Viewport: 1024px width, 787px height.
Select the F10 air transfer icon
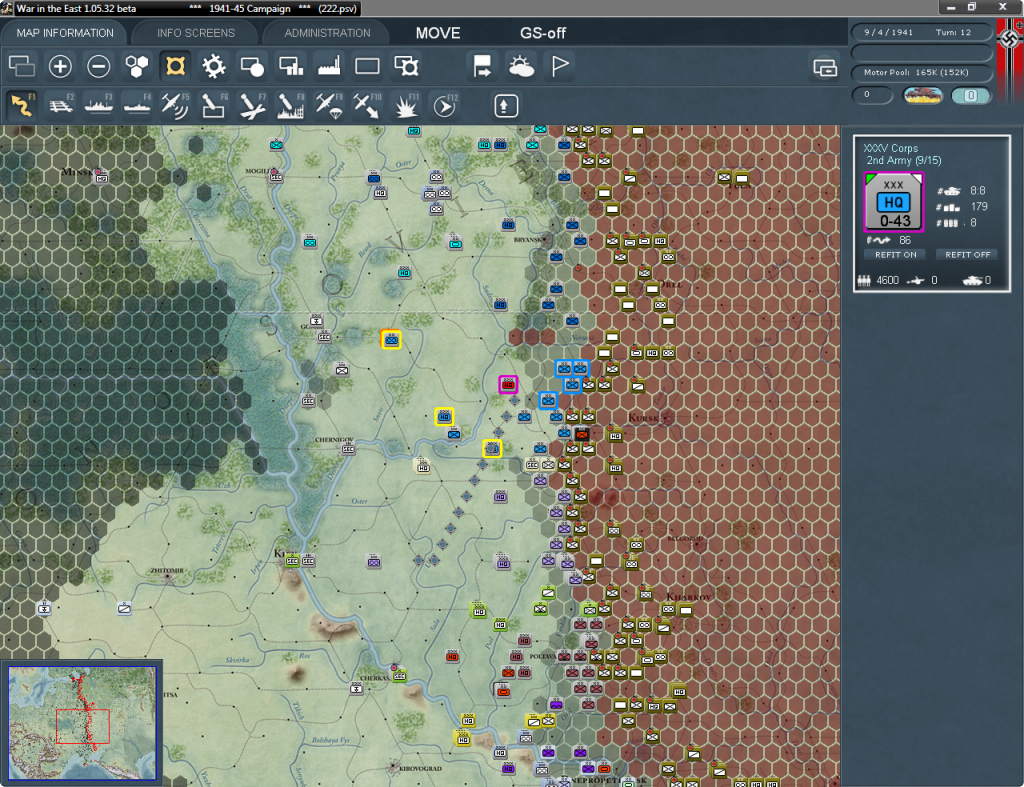367,106
